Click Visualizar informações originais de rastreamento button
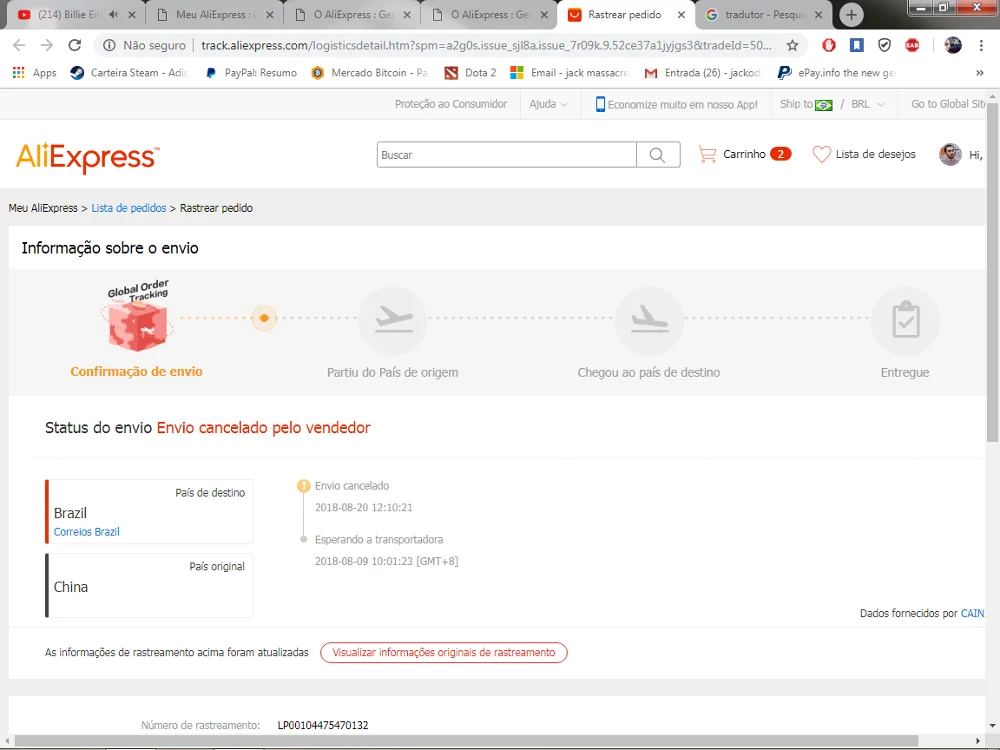Image resolution: width=1000 pixels, height=750 pixels. click(x=444, y=652)
